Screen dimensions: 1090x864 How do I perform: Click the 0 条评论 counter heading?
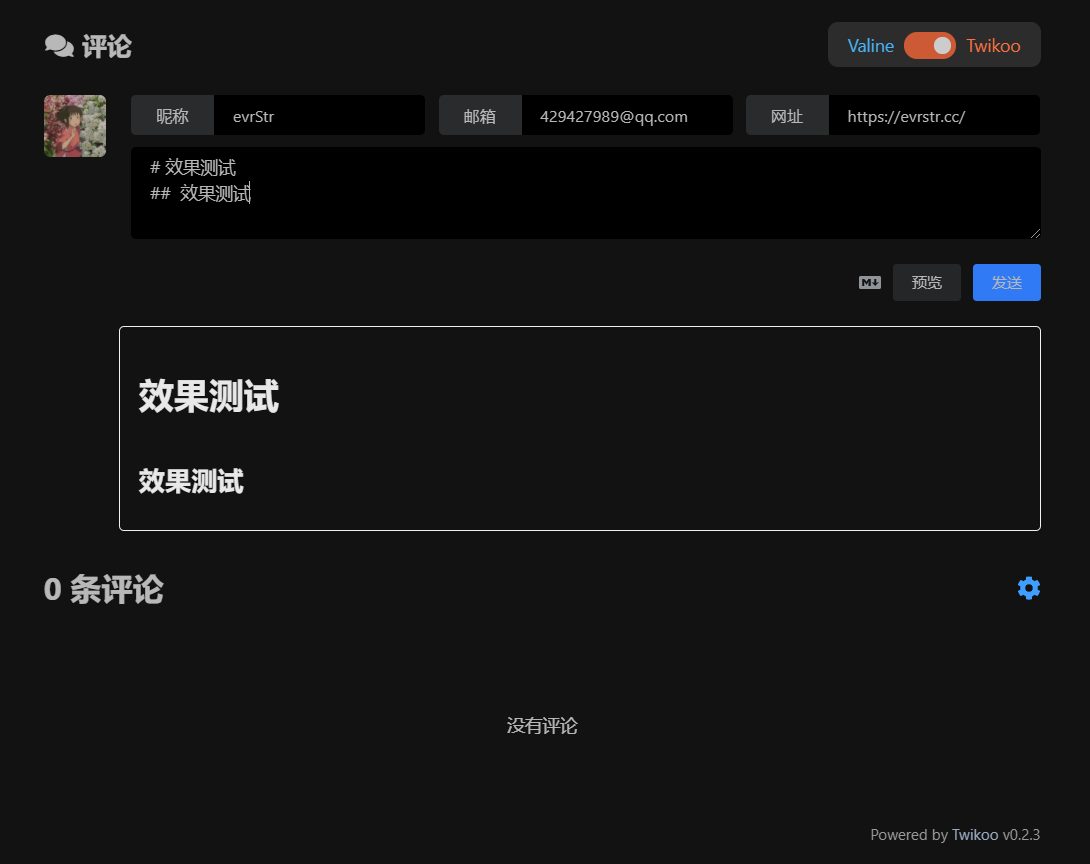[104, 589]
